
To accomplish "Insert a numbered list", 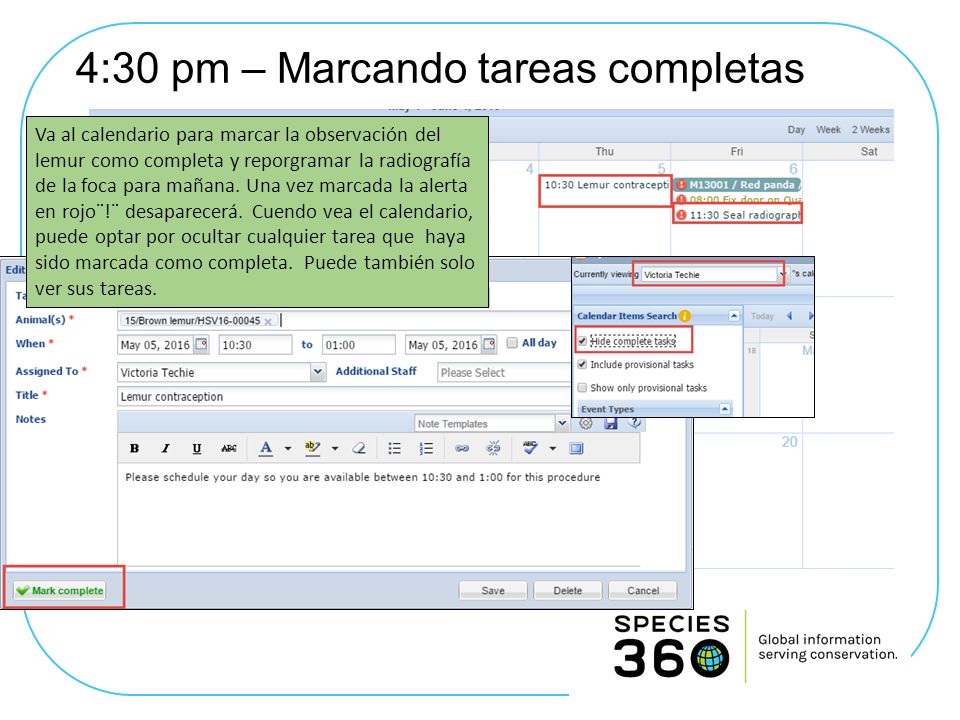I will (426, 449).
